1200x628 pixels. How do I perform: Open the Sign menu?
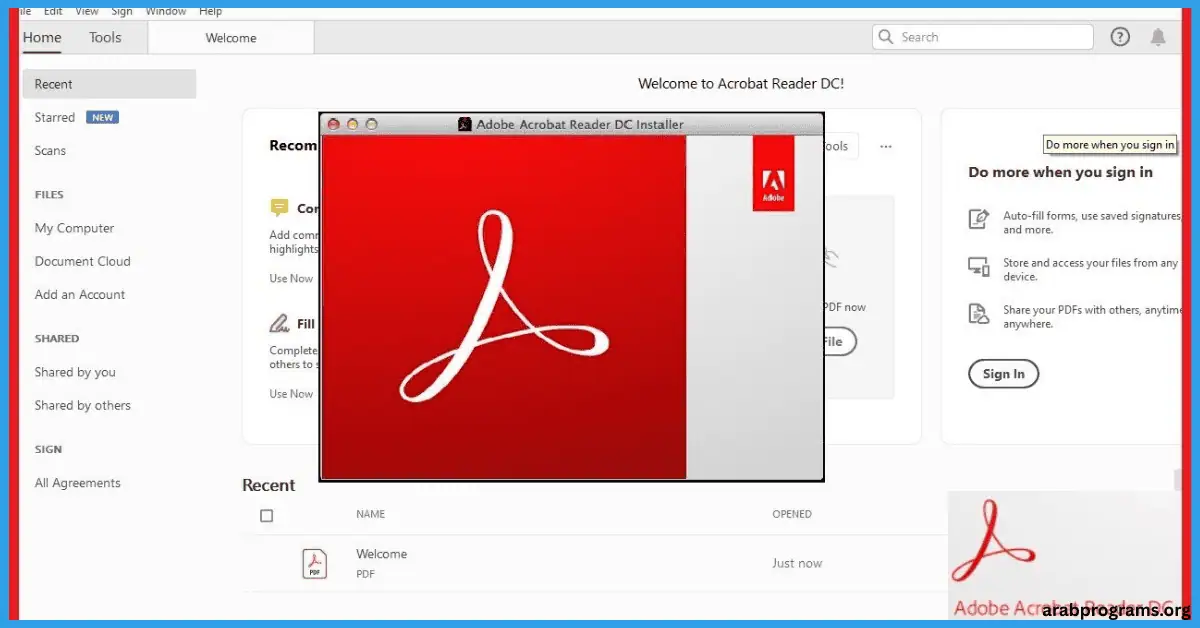122,11
